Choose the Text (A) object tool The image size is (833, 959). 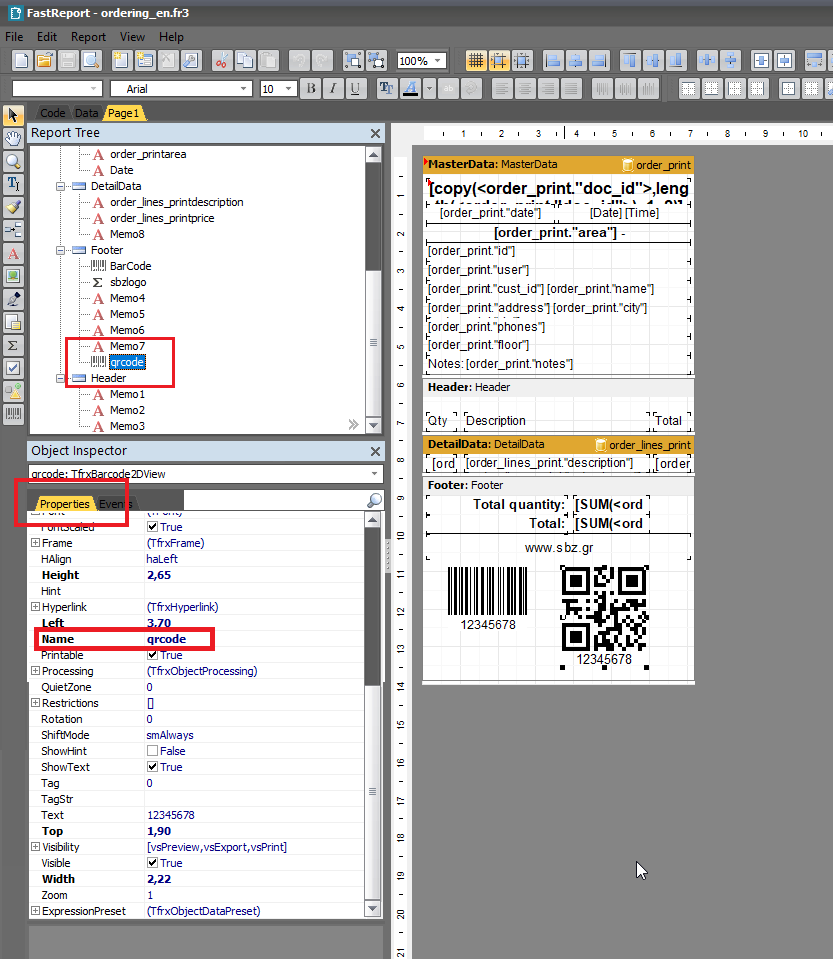13,253
